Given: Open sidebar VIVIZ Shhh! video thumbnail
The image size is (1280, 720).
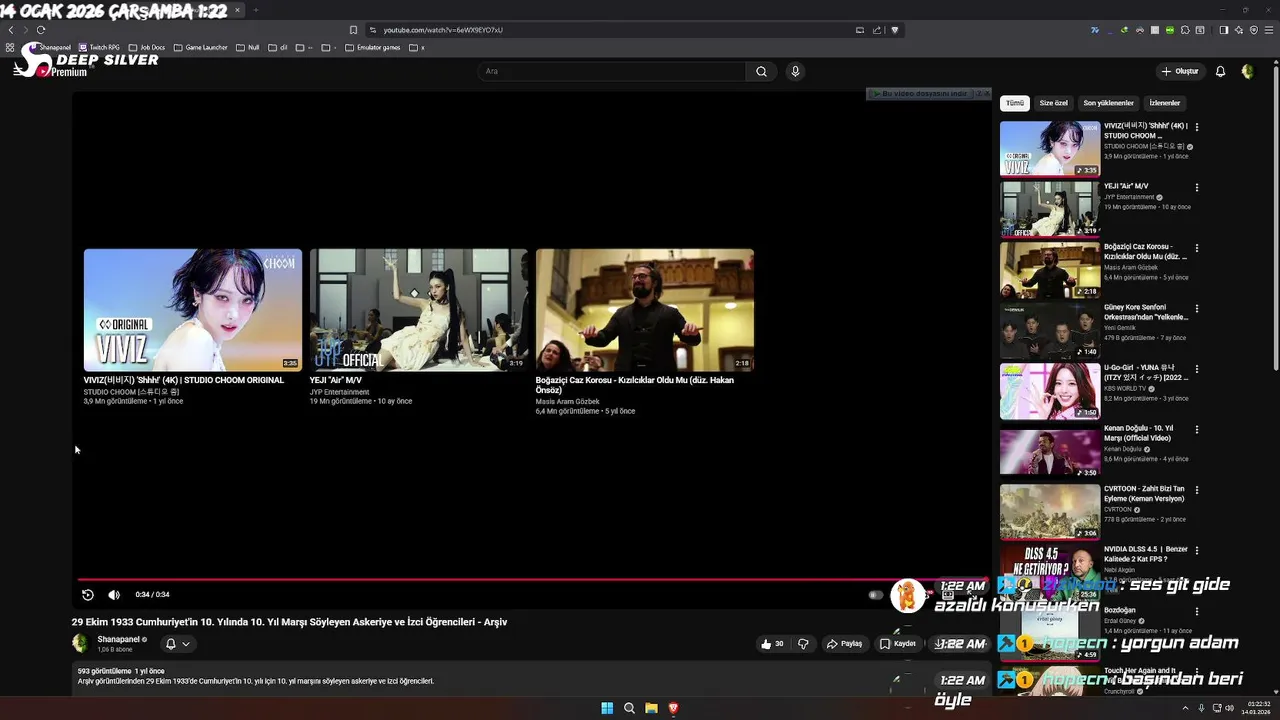Looking at the screenshot, I should click(1050, 149).
